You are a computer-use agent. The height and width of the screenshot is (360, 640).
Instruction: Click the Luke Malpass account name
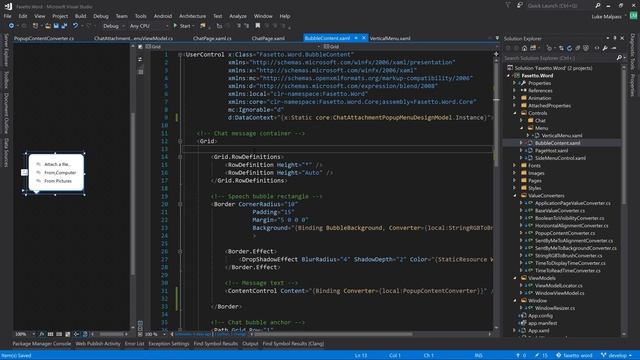(607, 17)
